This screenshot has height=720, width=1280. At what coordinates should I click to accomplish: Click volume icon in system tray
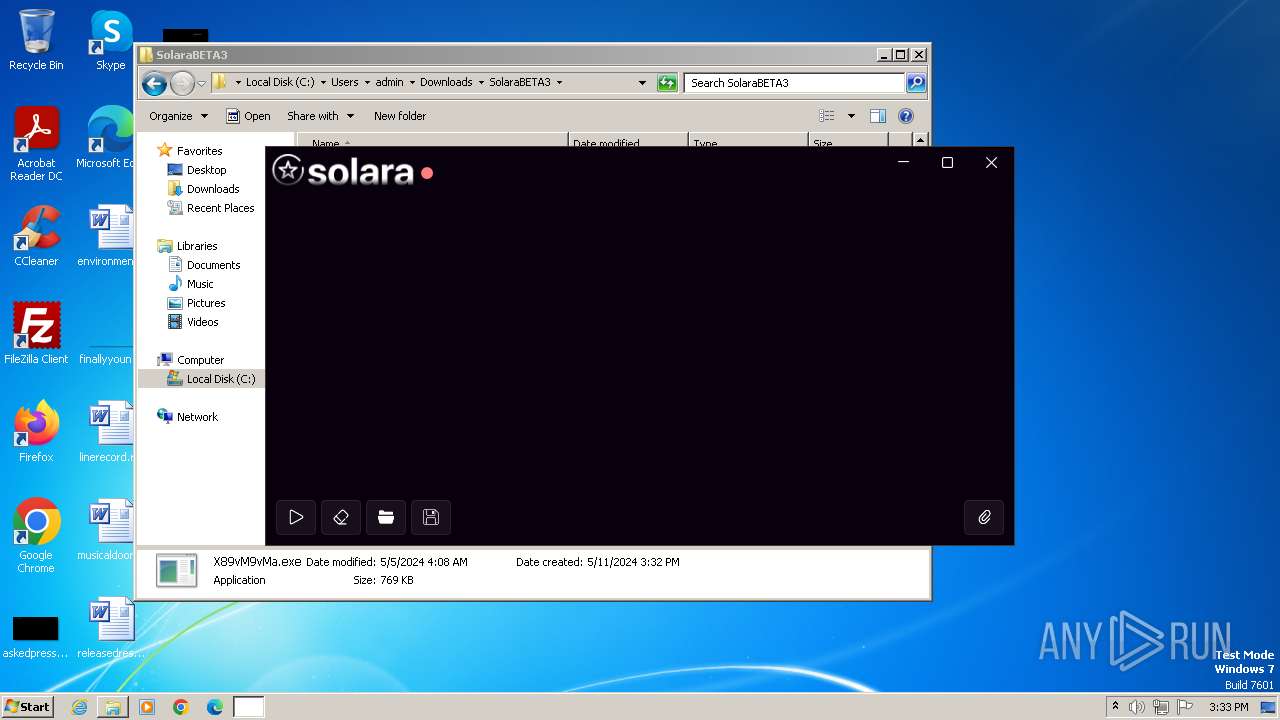[x=1137, y=707]
